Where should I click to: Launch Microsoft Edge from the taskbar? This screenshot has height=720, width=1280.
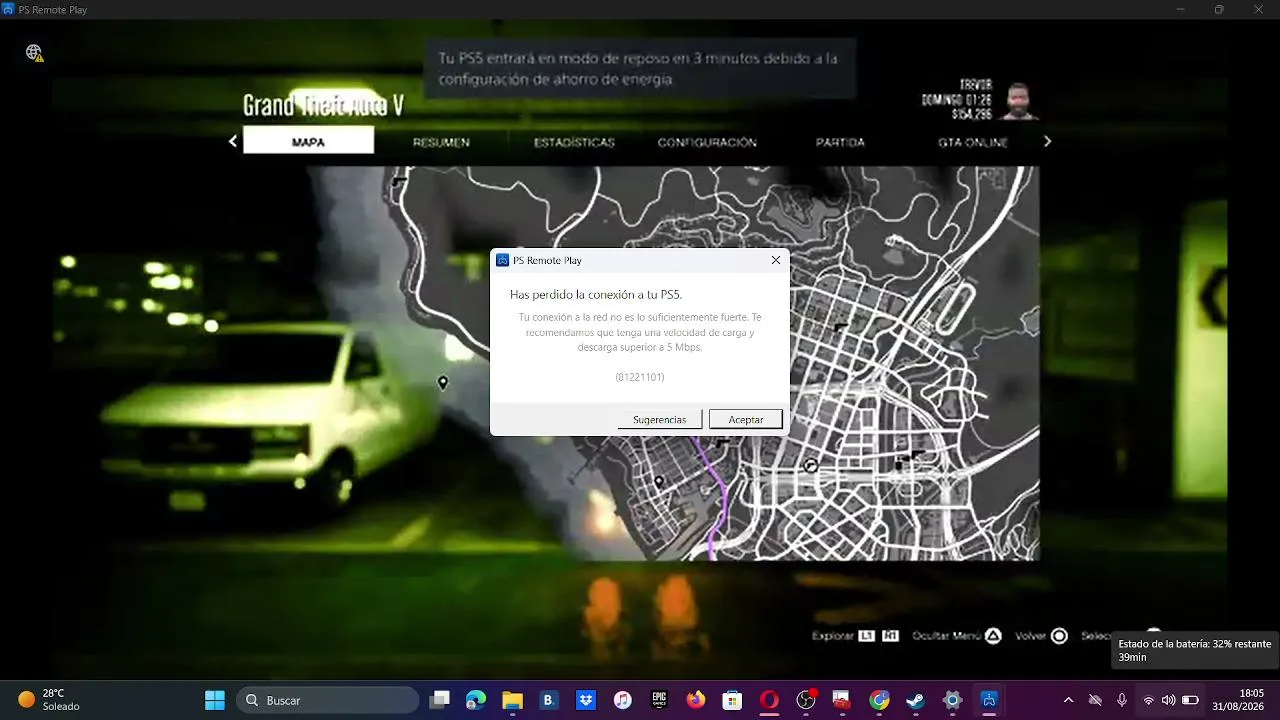pyautogui.click(x=476, y=700)
